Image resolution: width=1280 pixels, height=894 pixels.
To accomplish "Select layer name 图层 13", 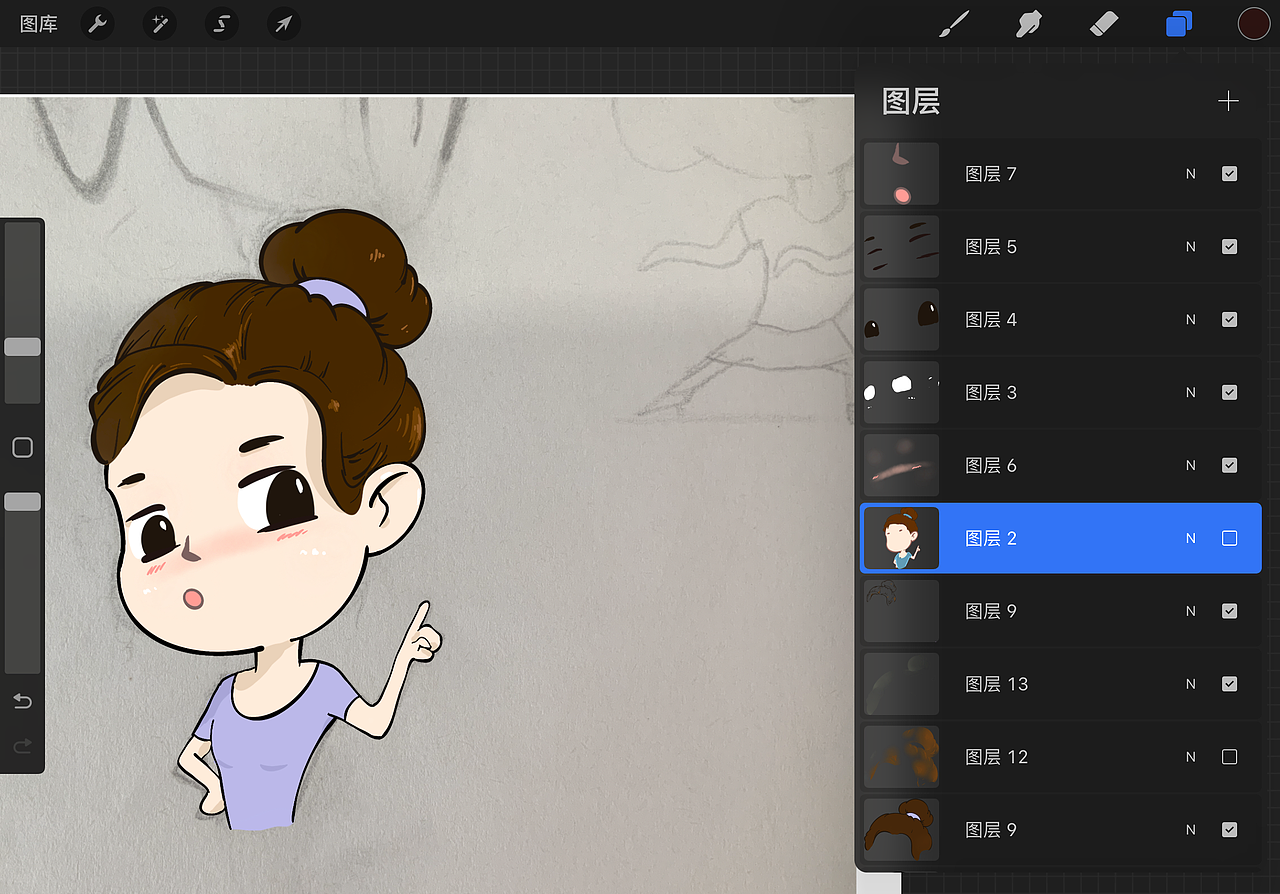I will click(996, 684).
